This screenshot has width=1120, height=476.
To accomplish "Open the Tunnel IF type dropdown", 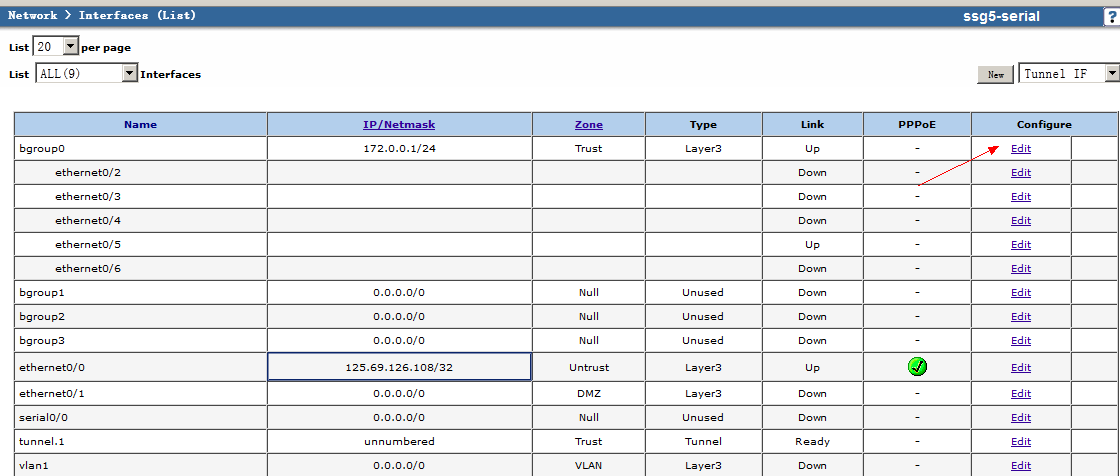I will [1111, 74].
